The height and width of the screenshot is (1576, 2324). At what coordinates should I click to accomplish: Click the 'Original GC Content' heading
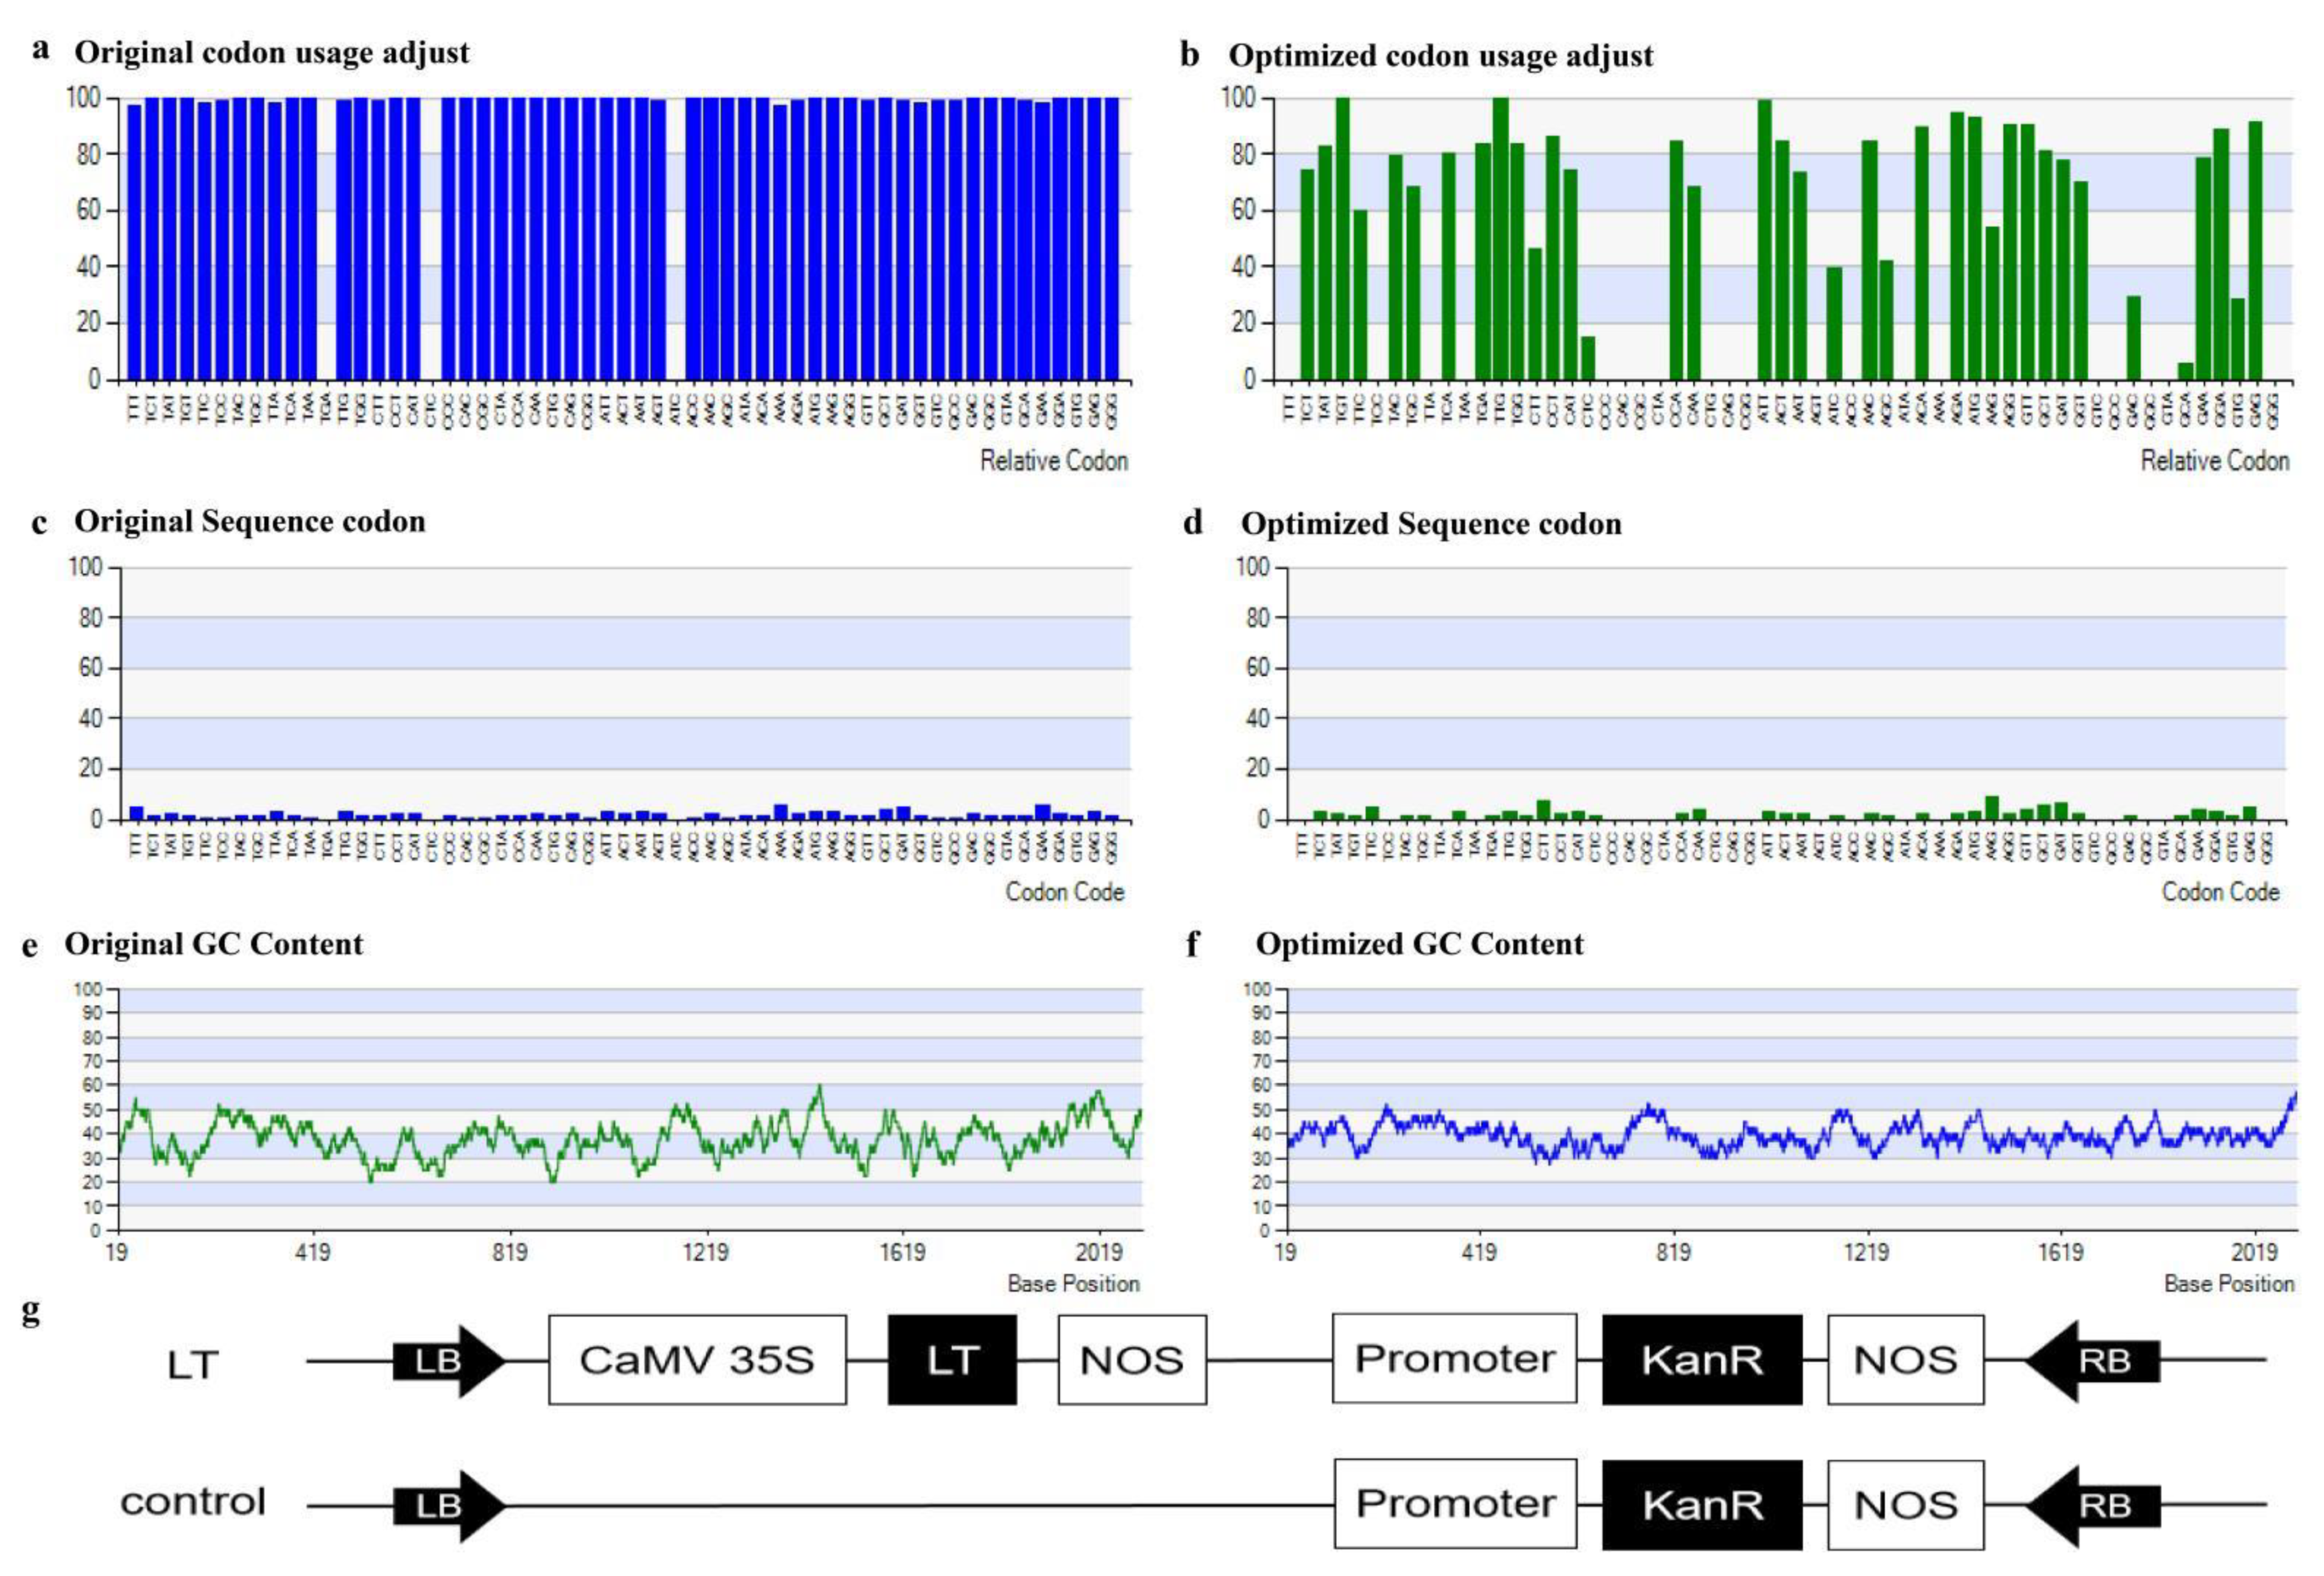pos(213,944)
